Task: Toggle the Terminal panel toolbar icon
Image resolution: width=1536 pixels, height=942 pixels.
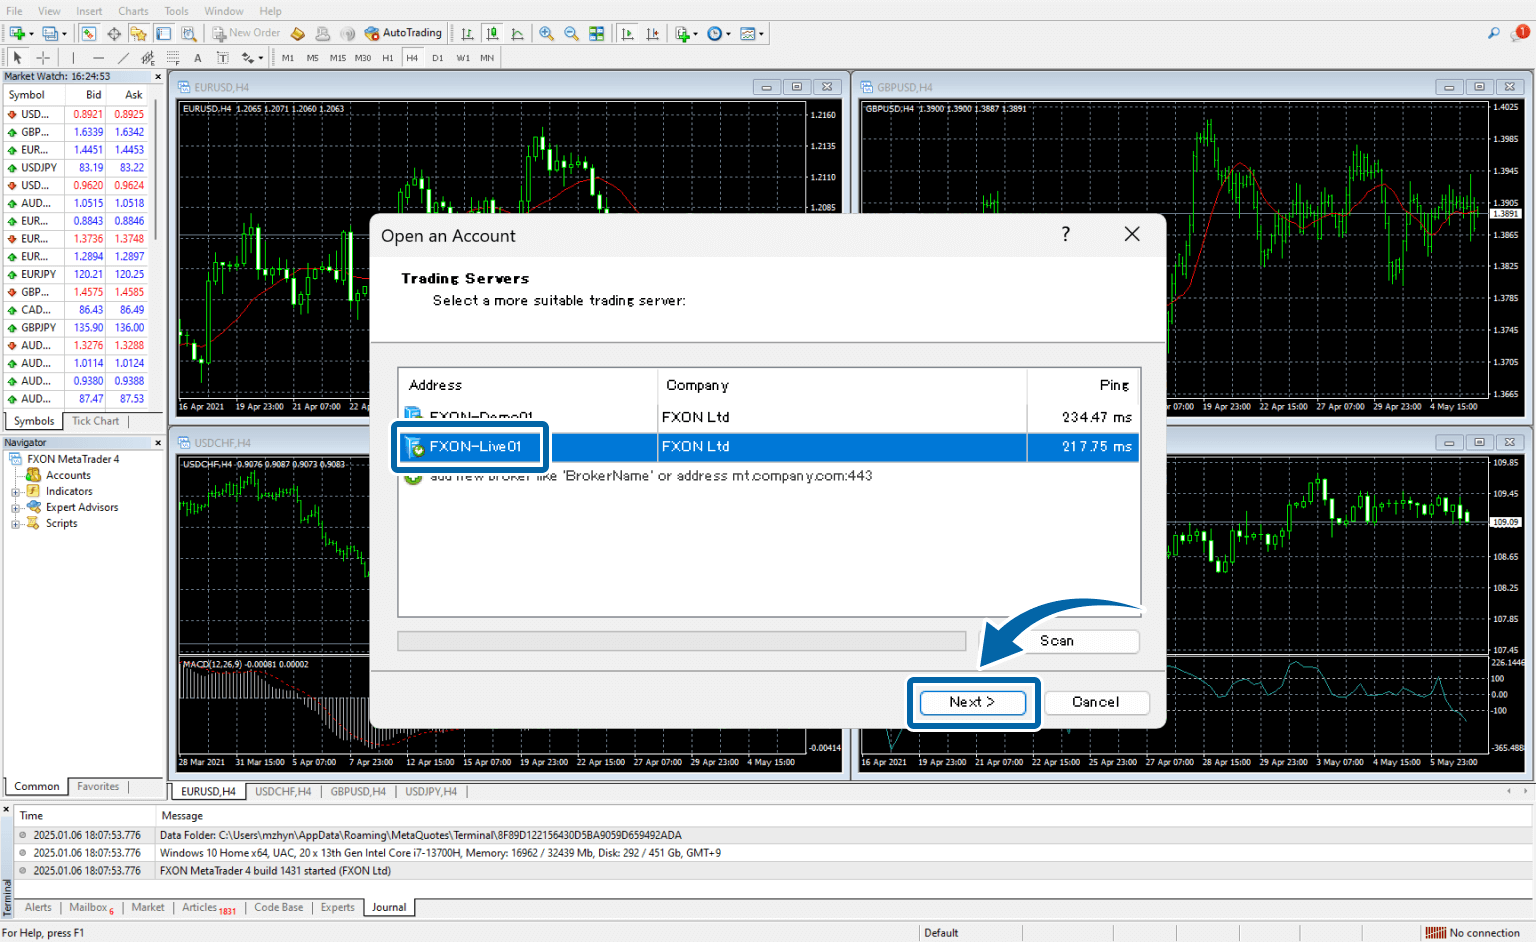Action: [x=163, y=34]
